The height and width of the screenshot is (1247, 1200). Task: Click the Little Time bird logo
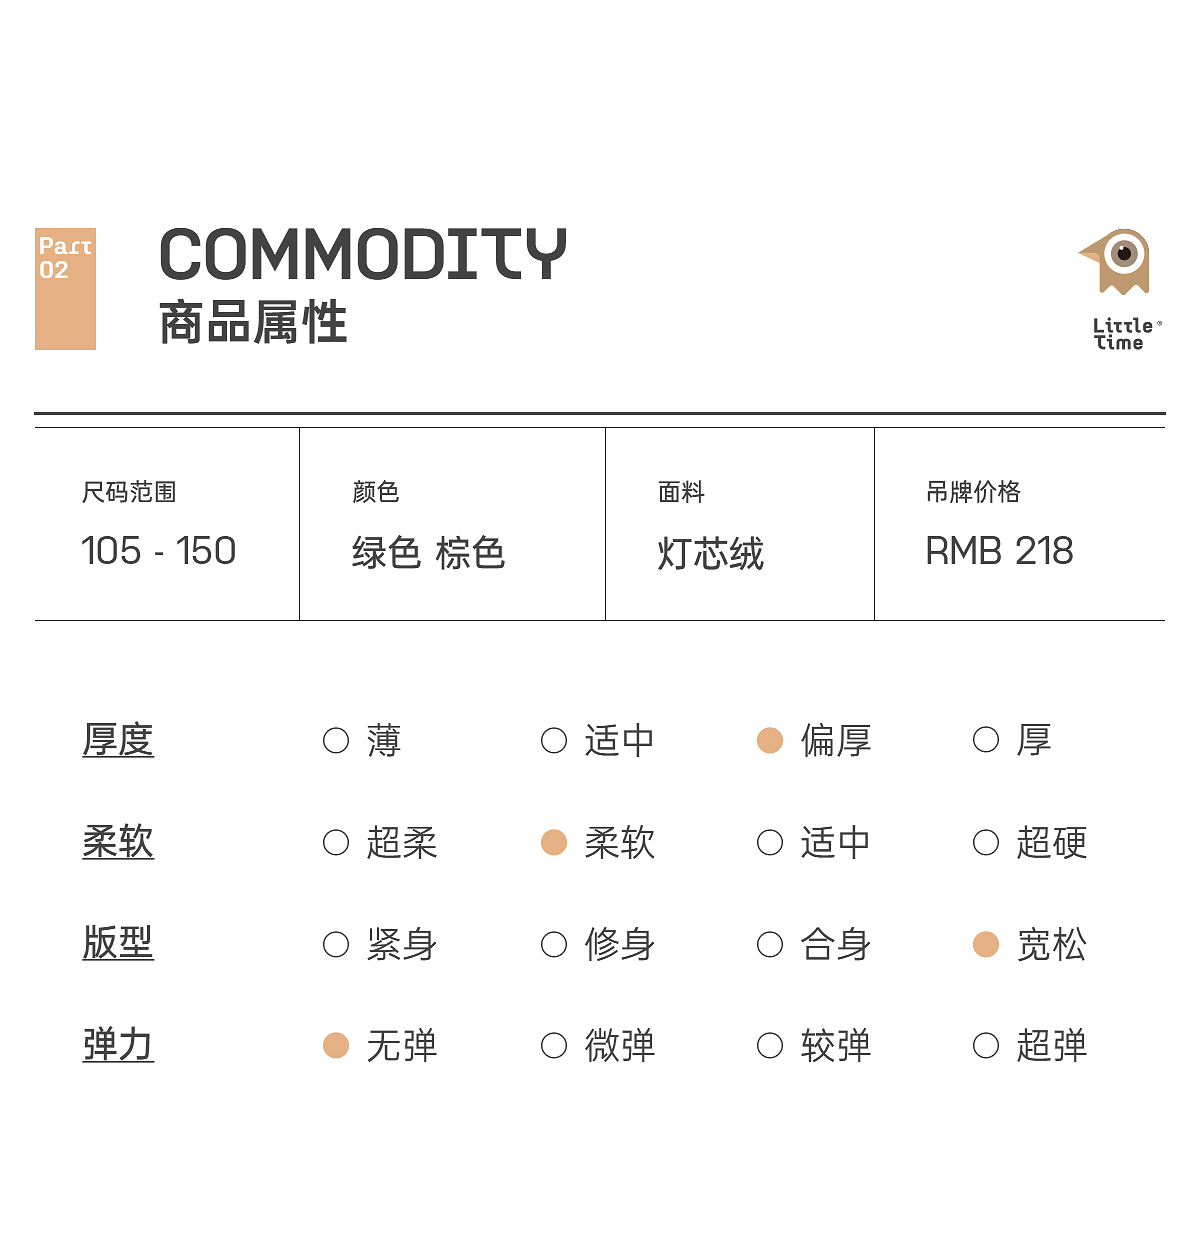(1117, 263)
